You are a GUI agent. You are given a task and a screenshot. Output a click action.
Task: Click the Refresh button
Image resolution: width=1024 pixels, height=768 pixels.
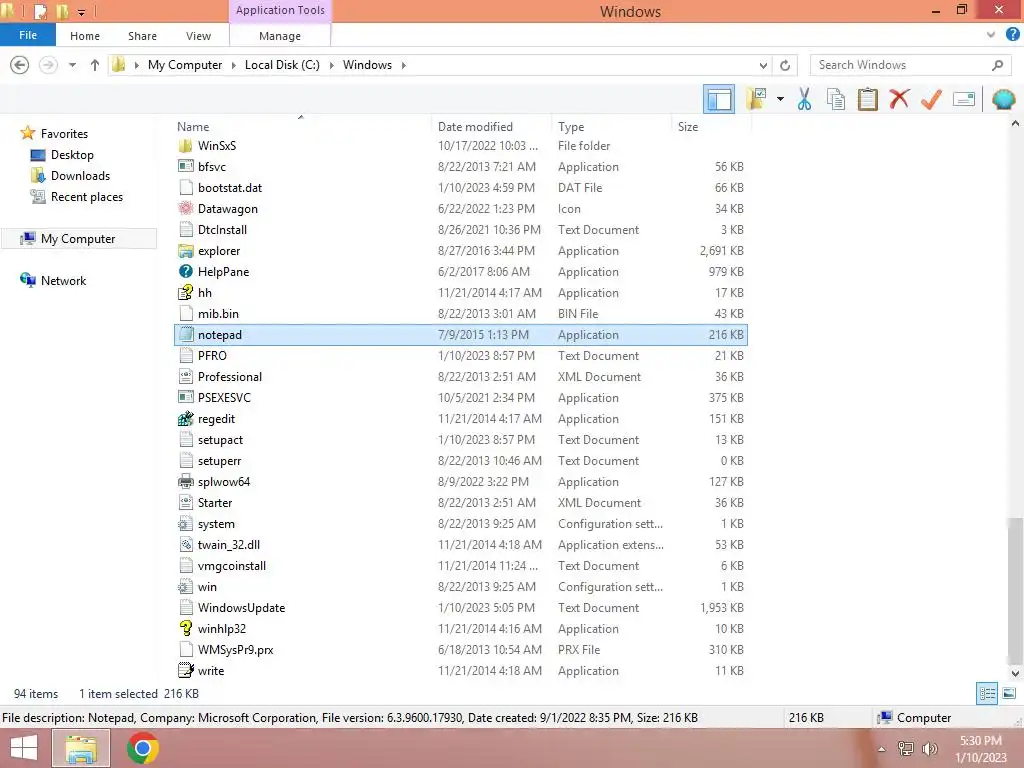(785, 65)
